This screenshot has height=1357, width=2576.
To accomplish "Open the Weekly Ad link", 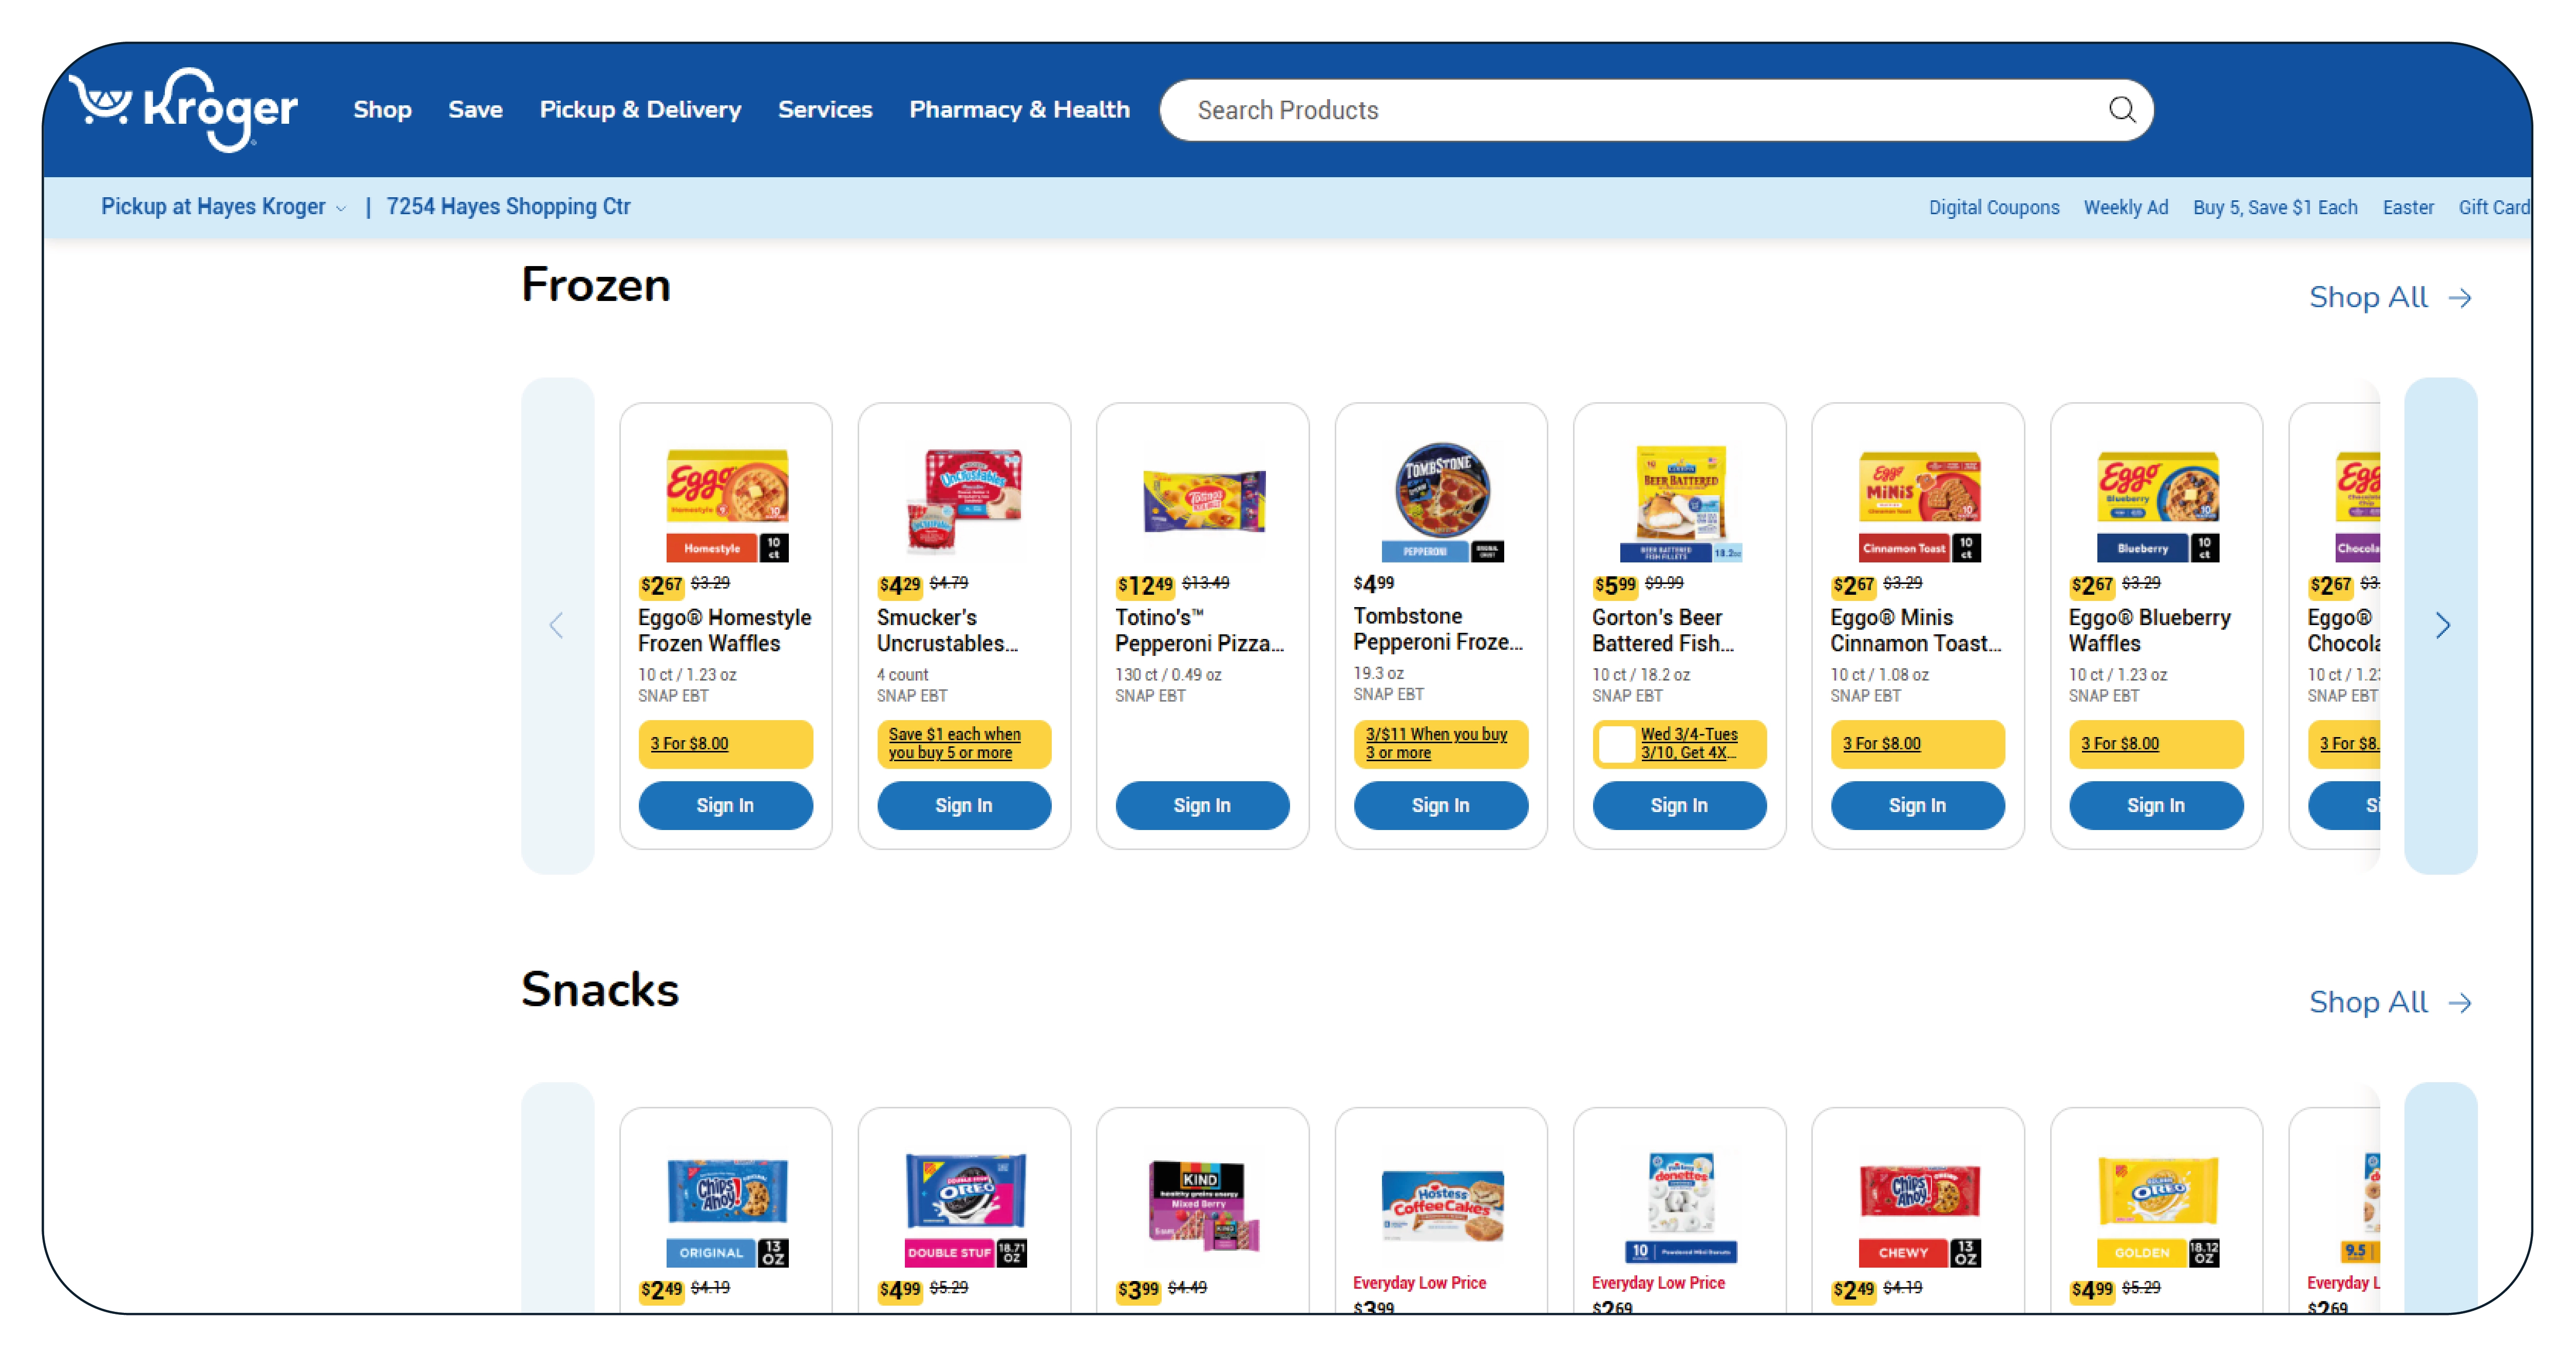I will (x=2125, y=208).
